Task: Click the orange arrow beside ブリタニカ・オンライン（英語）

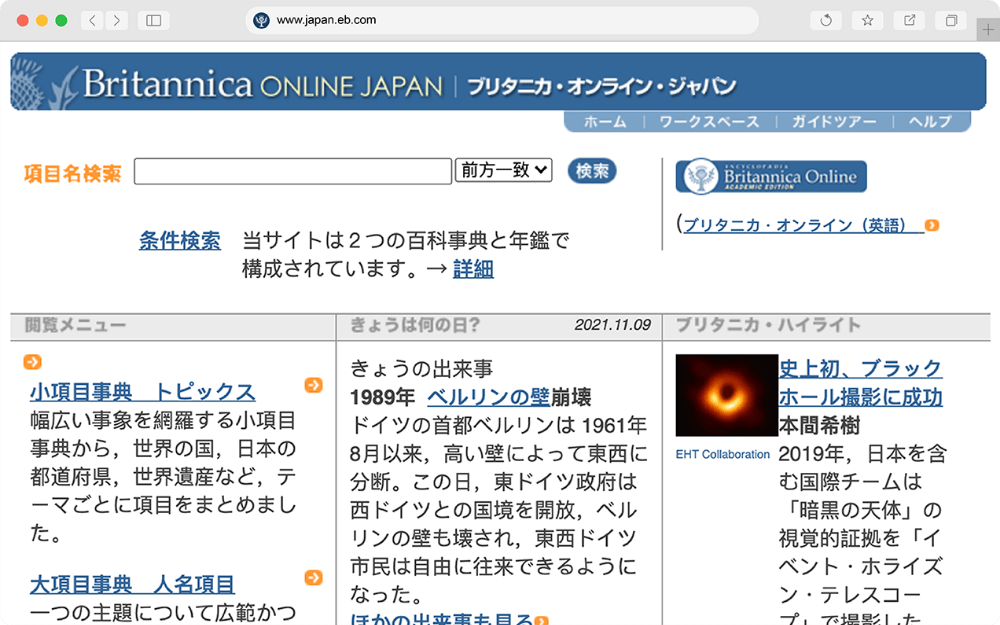Action: (932, 225)
